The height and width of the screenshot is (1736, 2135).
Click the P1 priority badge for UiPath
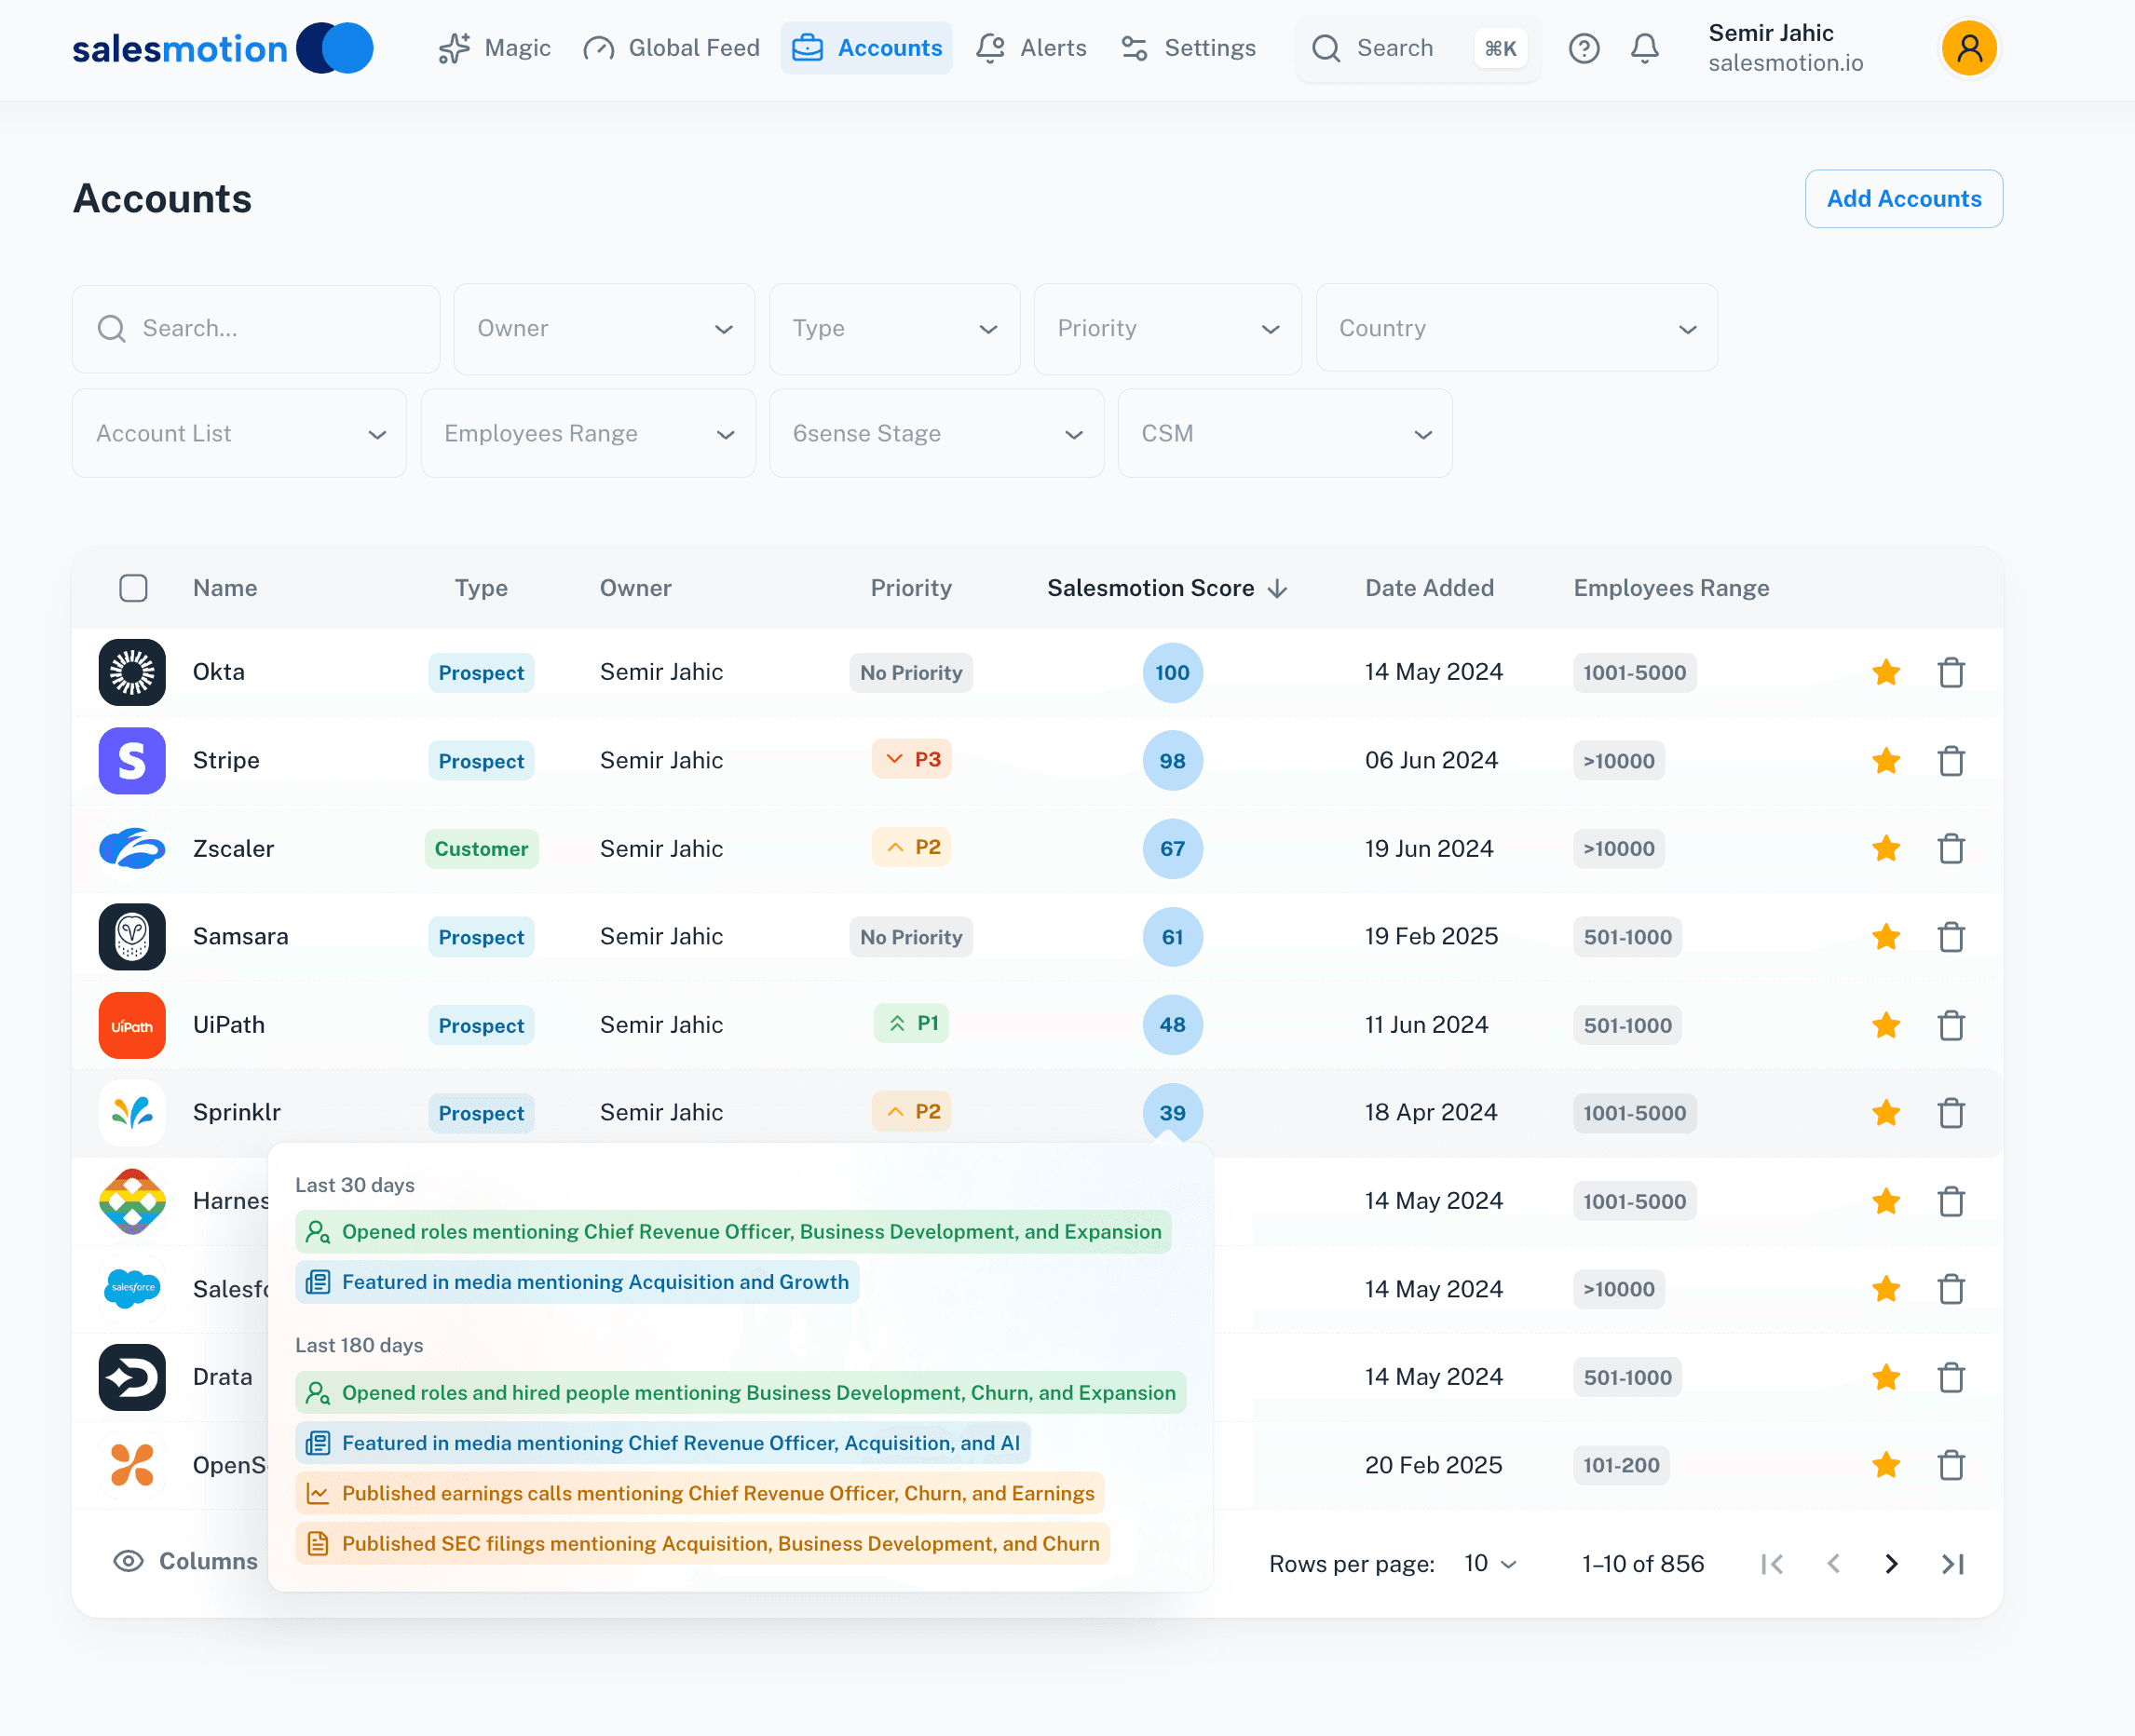(x=911, y=1023)
